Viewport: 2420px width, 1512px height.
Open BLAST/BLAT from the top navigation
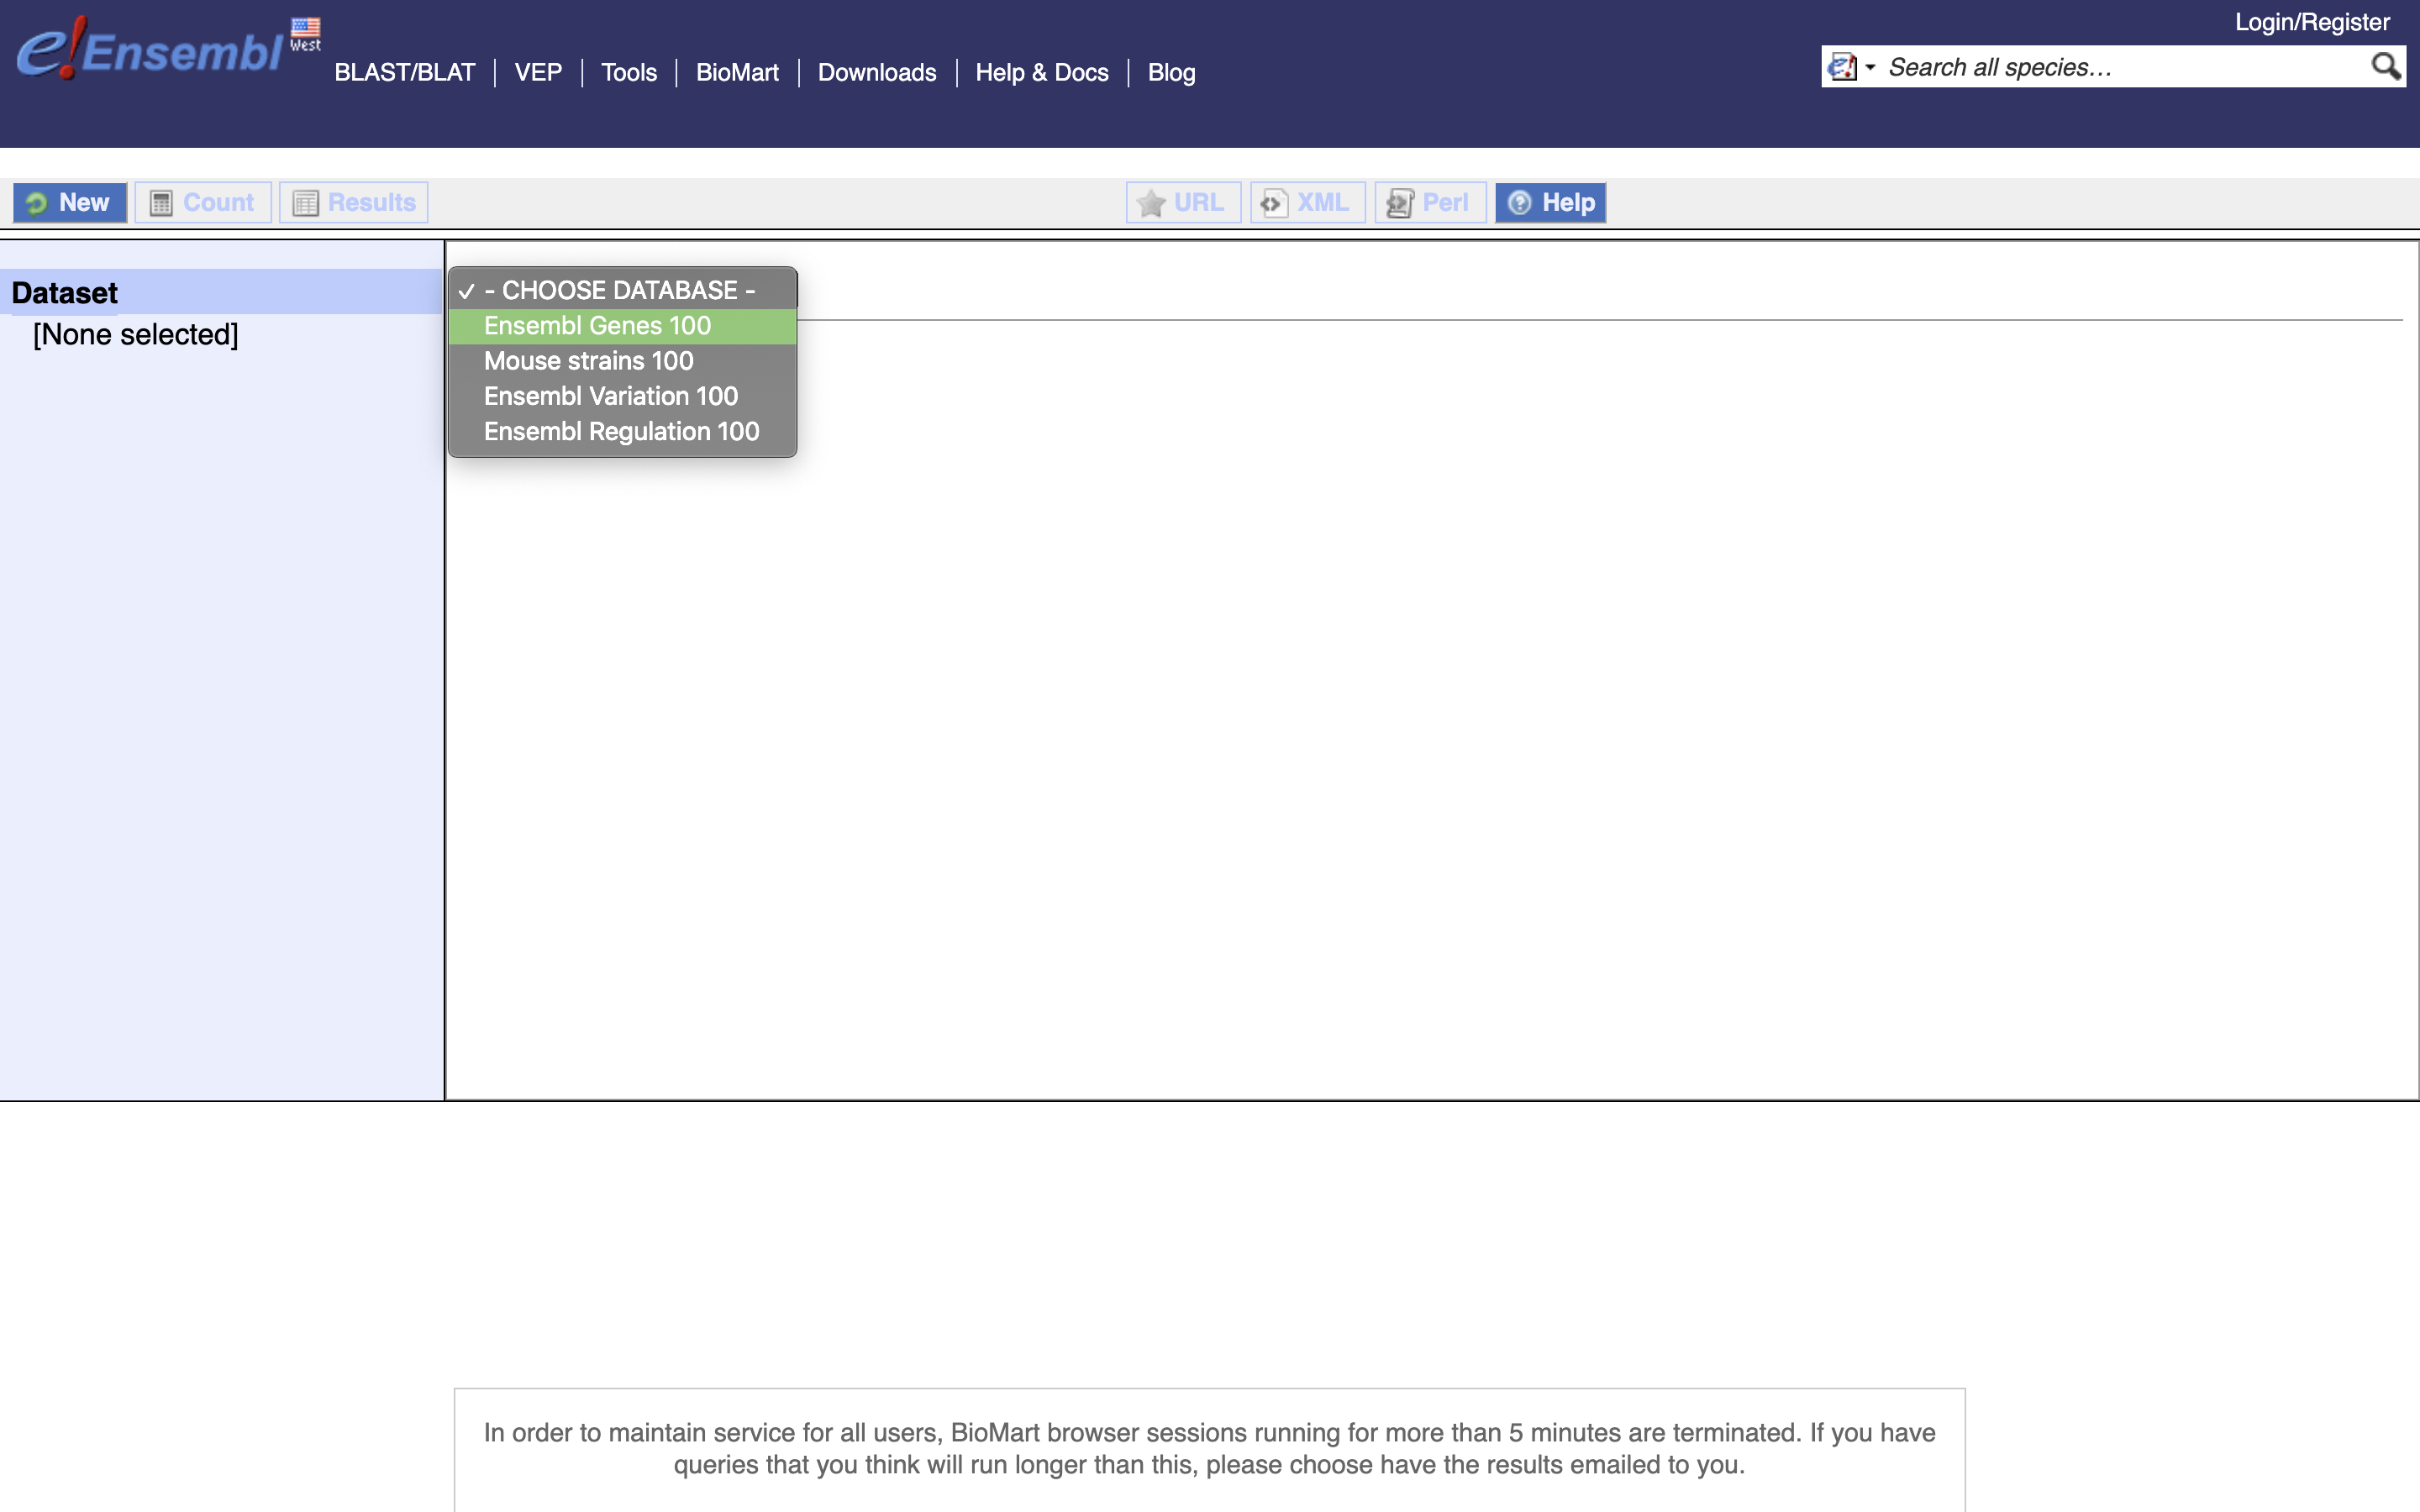[405, 73]
